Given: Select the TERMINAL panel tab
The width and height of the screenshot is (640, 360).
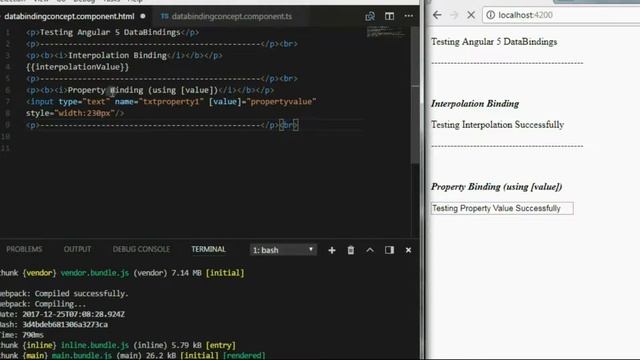Looking at the screenshot, I should (x=209, y=249).
